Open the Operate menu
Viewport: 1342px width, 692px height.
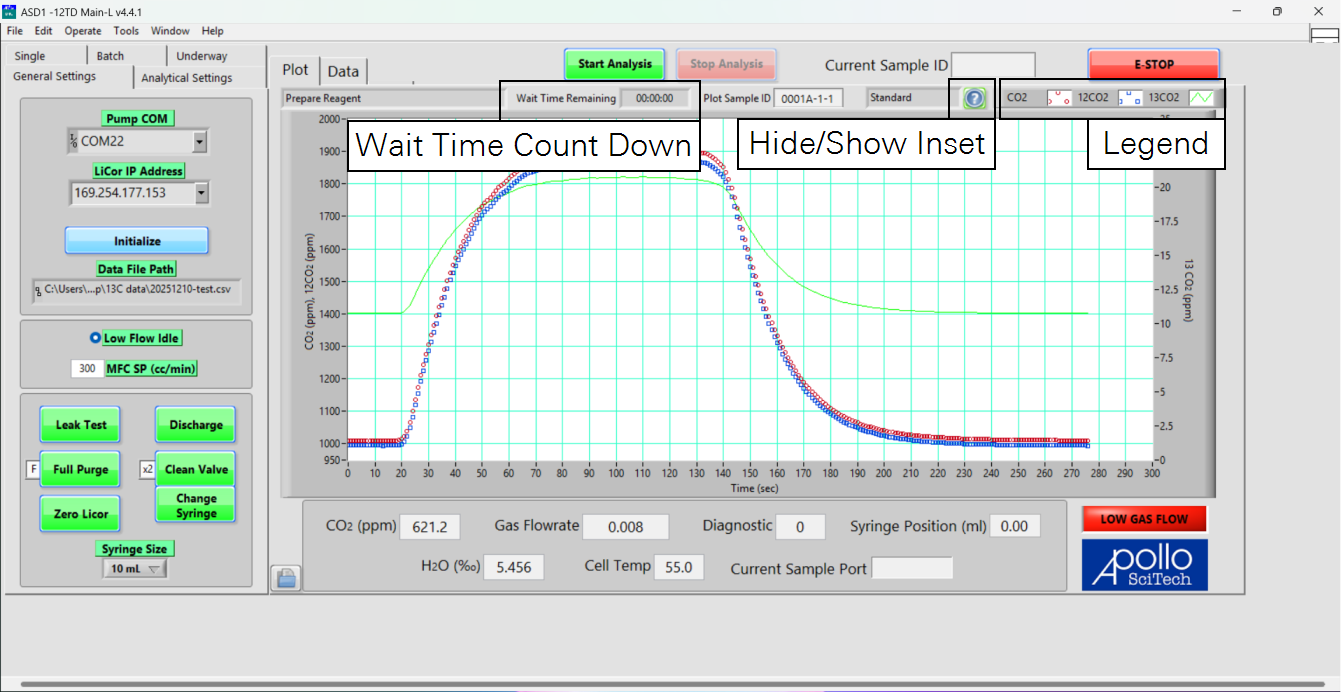83,31
